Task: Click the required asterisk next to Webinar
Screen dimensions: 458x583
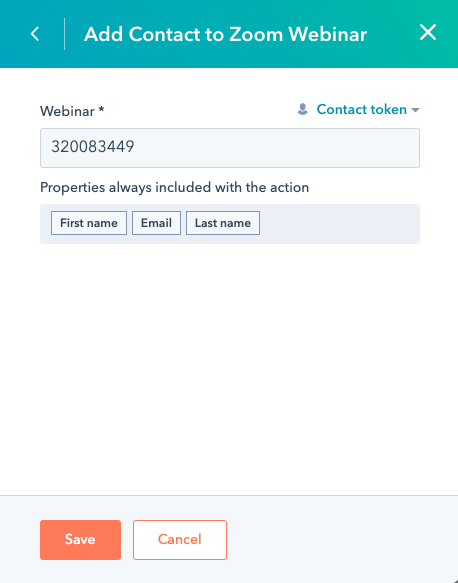Action: (101, 109)
